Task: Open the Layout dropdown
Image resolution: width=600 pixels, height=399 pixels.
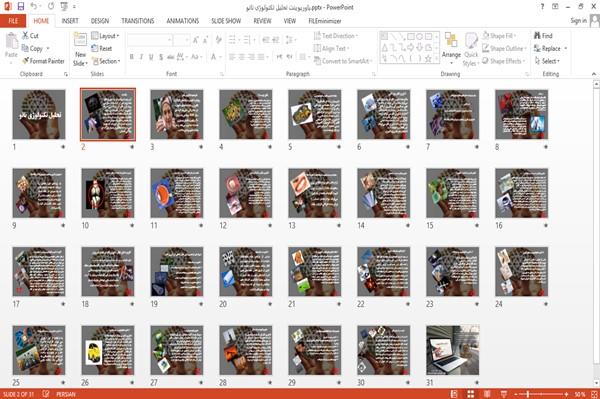Action: click(x=105, y=36)
